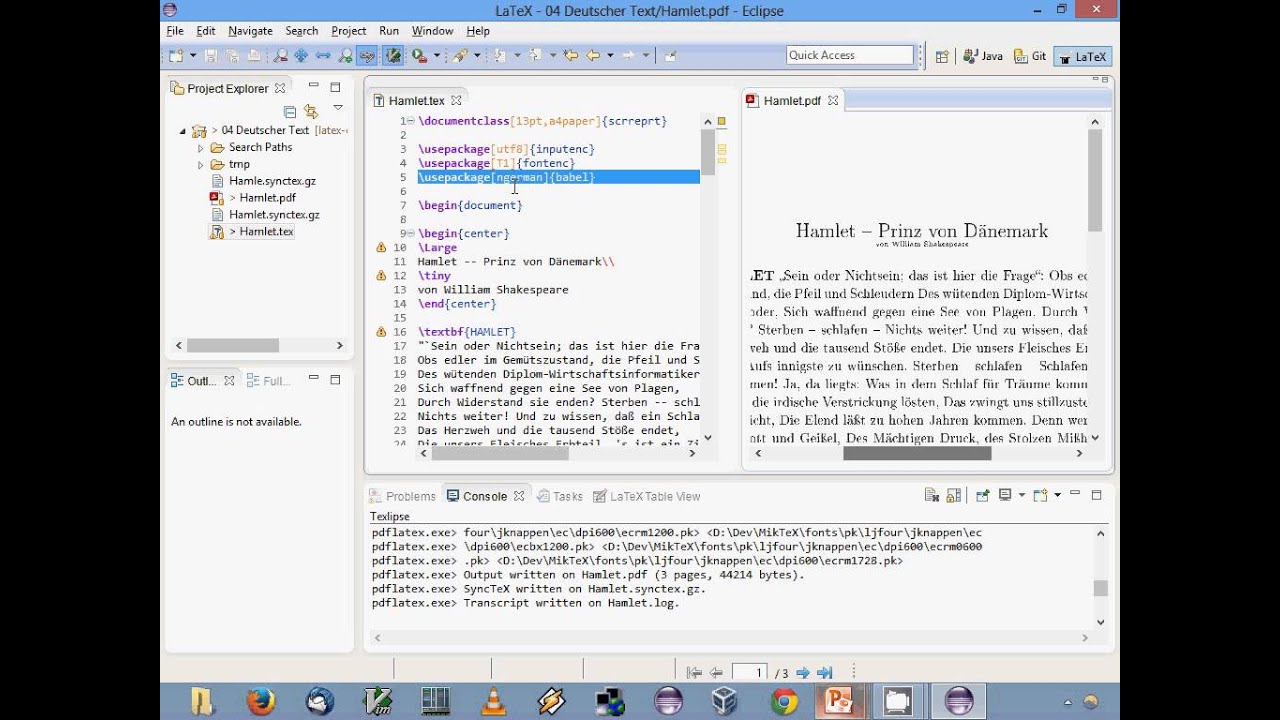Click the Open Perspective icon
1280x720 pixels.
[x=941, y=56]
